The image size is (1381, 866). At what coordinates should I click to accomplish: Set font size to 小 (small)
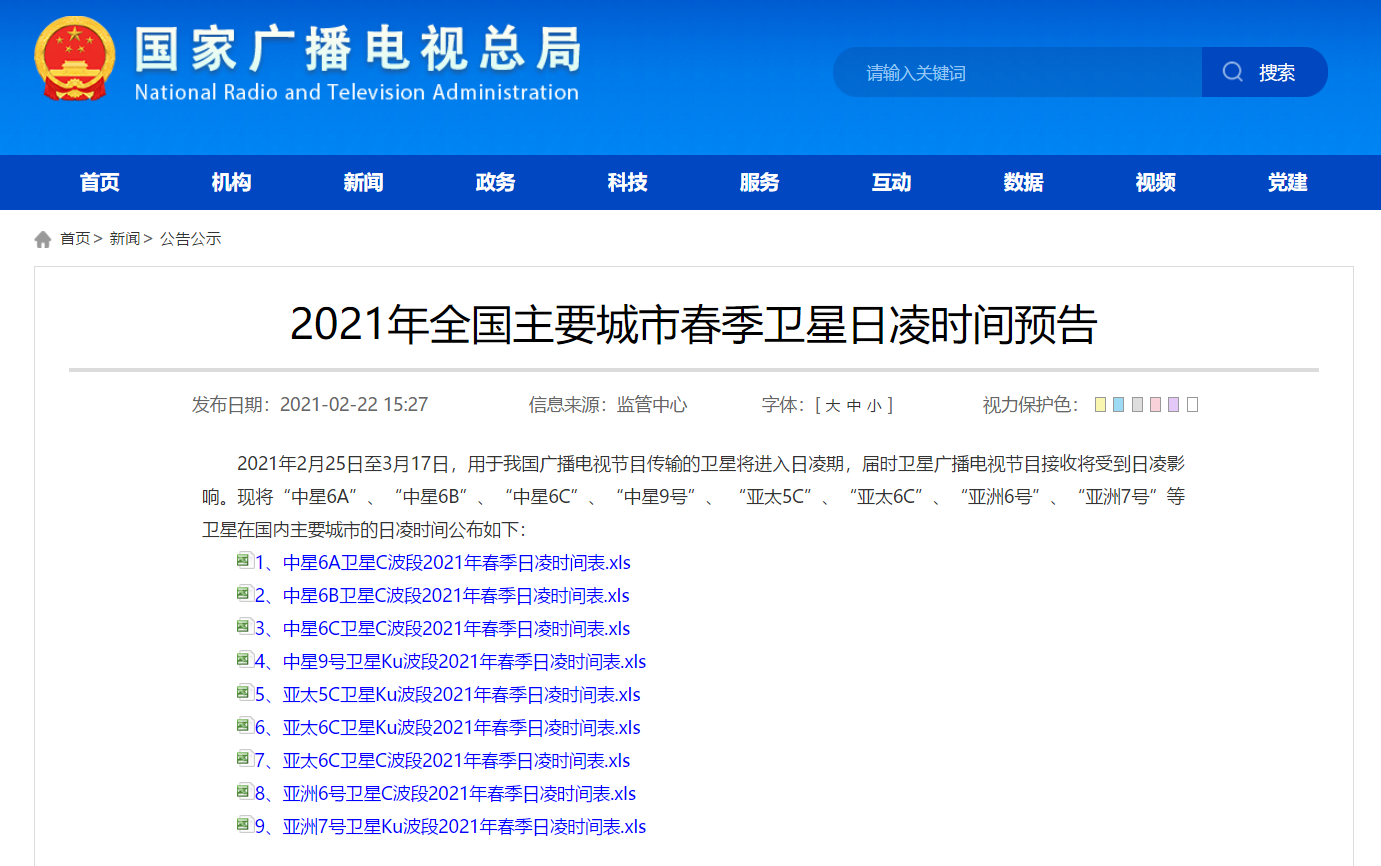(x=874, y=405)
